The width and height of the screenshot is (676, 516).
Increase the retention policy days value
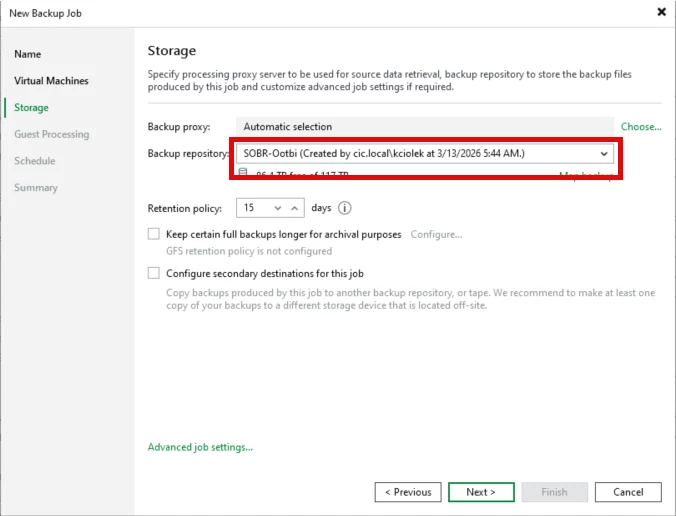pyautogui.click(x=294, y=208)
